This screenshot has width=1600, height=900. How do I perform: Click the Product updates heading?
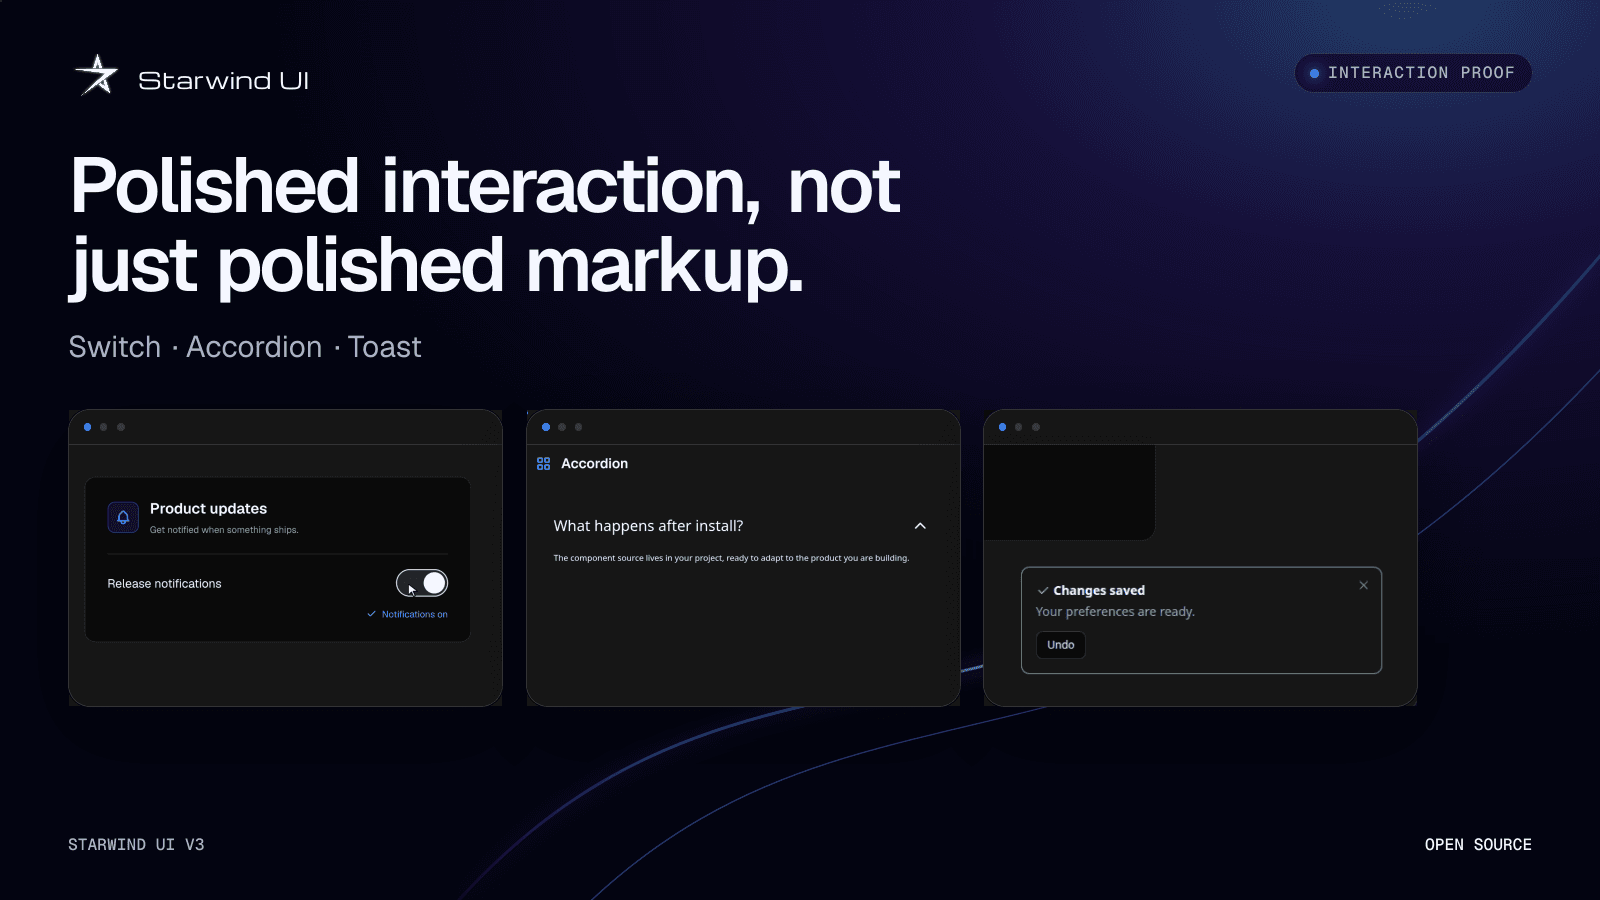[208, 509]
